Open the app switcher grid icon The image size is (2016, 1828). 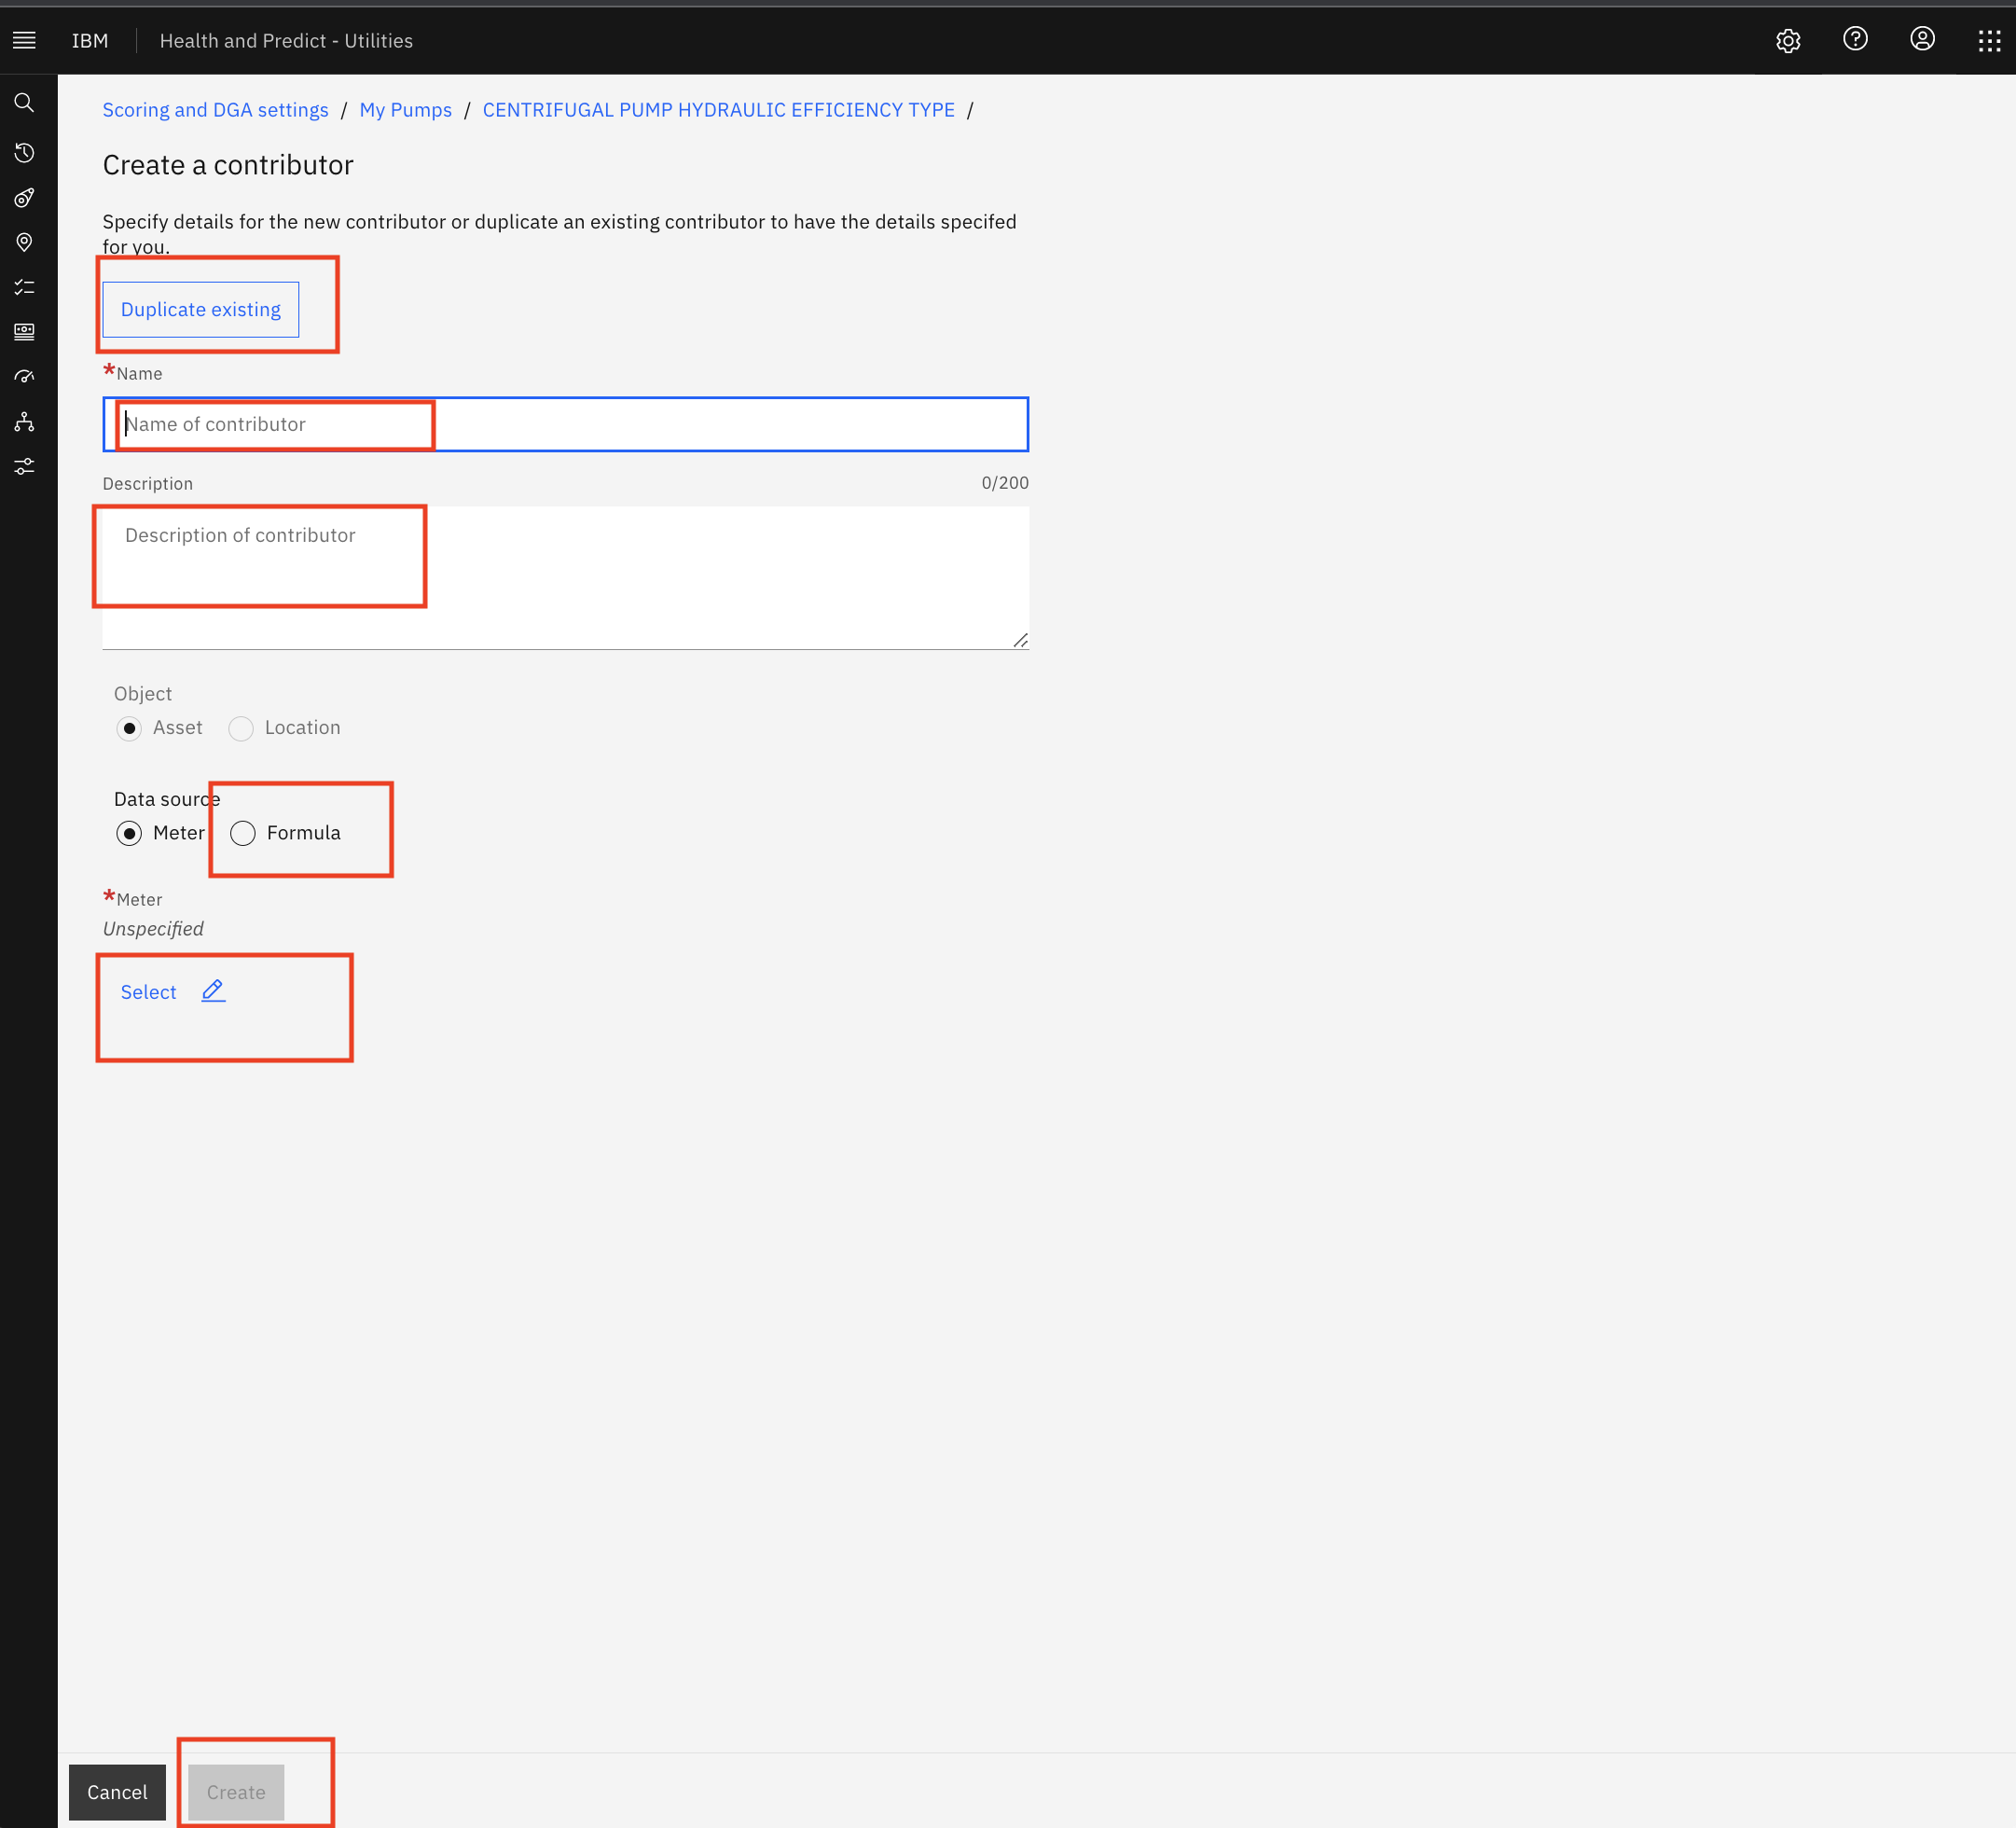click(x=1989, y=40)
